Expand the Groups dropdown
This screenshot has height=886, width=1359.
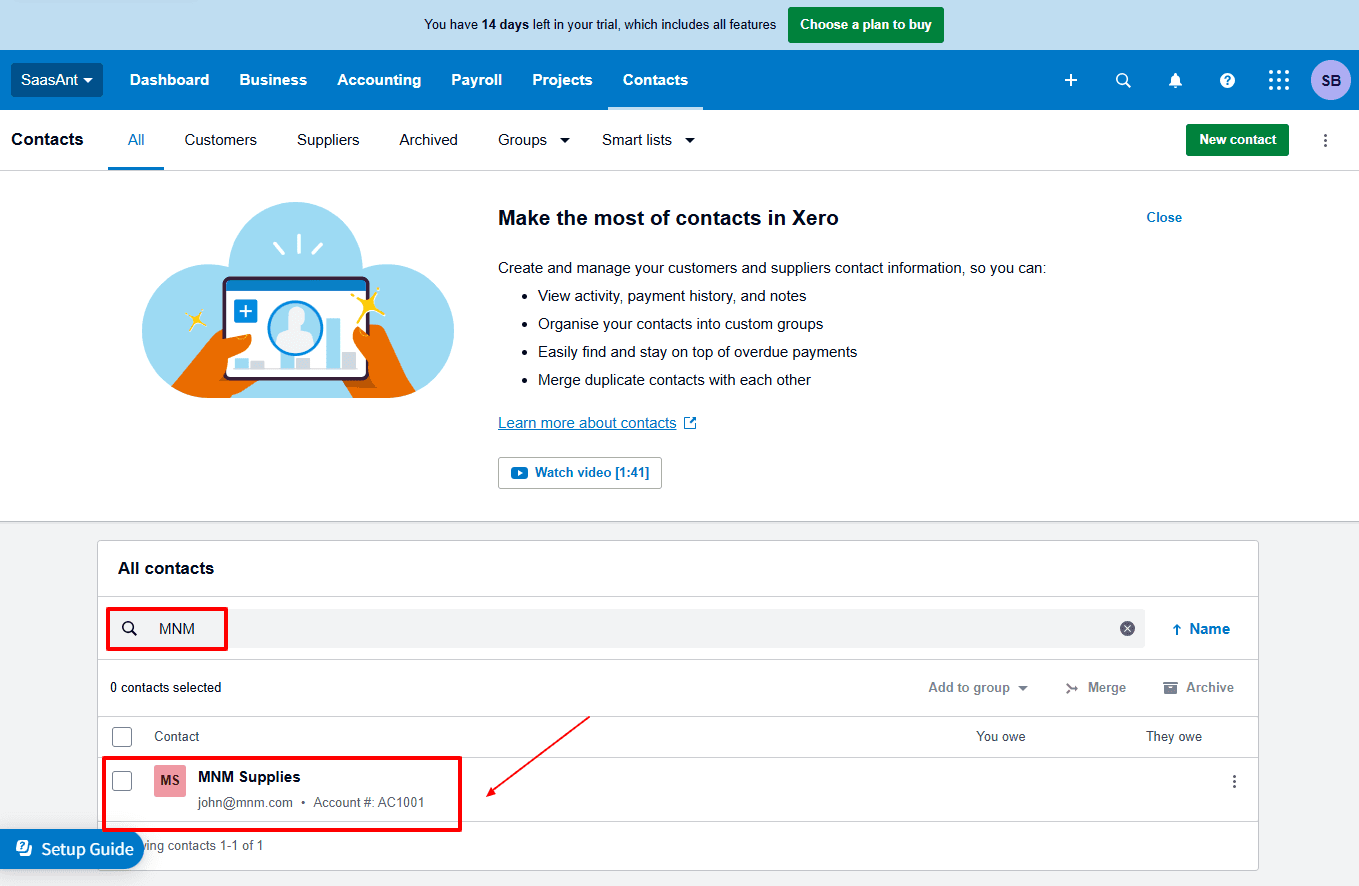point(533,140)
